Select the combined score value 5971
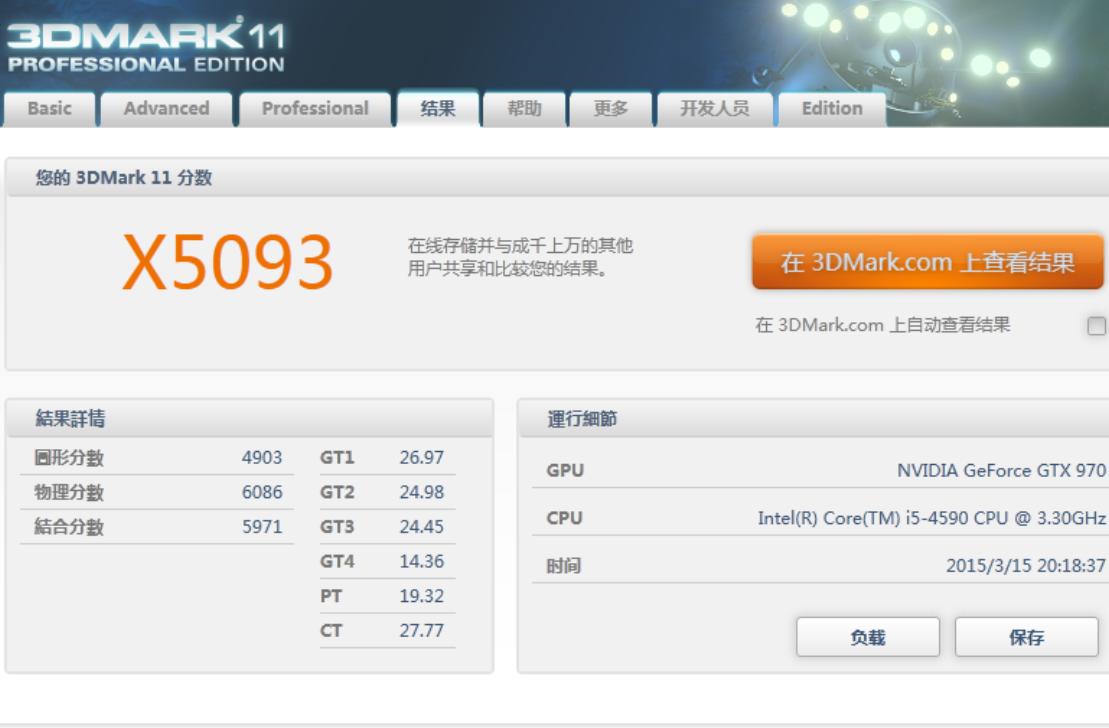Screen dimensions: 1109x728 [262, 527]
